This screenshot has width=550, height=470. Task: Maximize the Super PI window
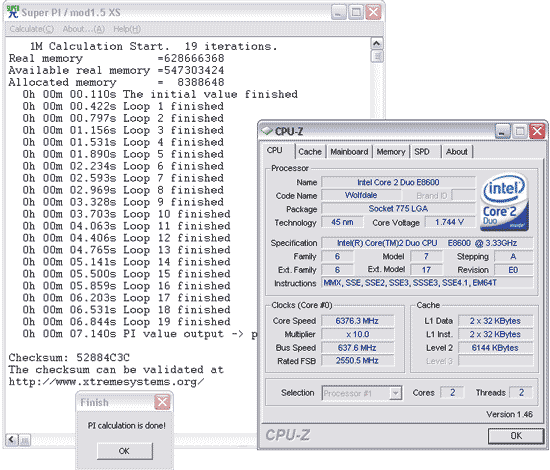pyautogui.click(x=356, y=12)
